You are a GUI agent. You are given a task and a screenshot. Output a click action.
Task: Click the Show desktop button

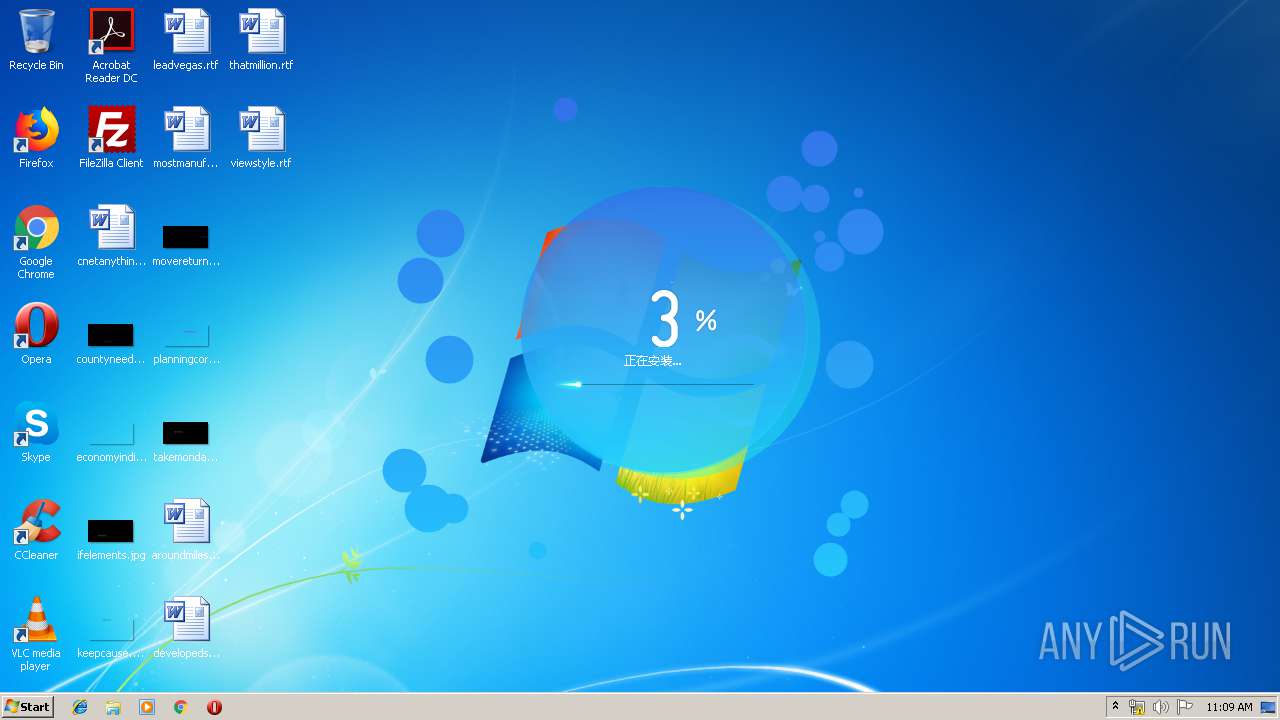tap(1269, 707)
